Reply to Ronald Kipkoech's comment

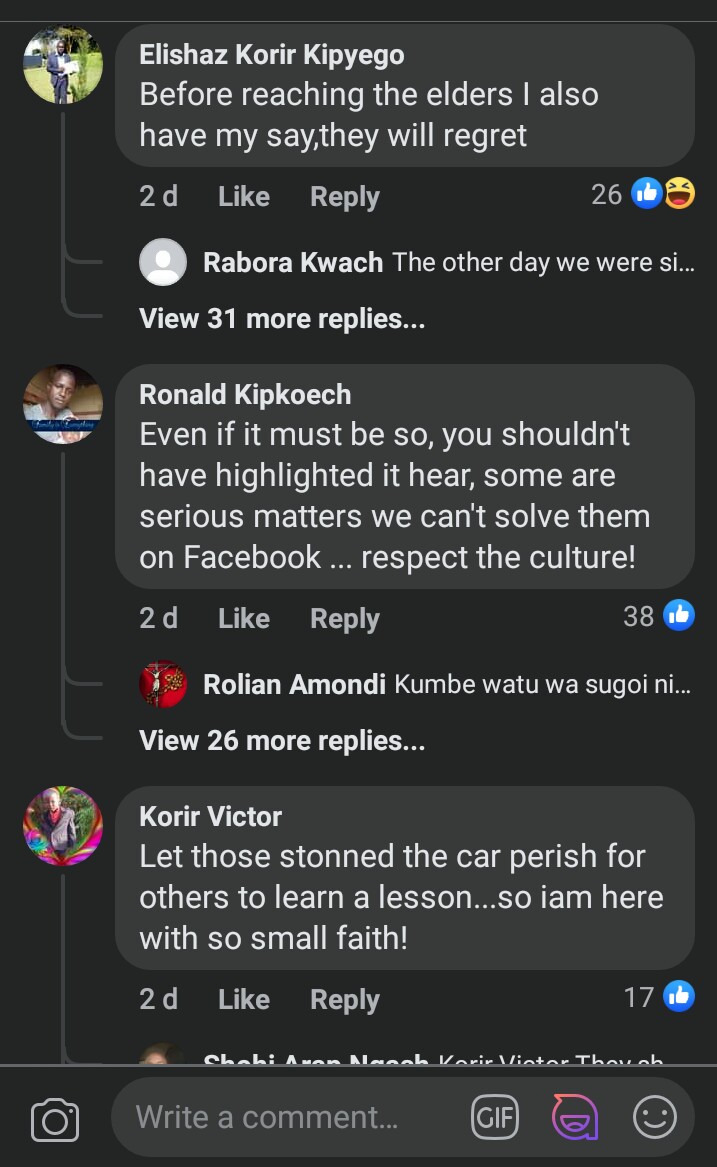345,619
